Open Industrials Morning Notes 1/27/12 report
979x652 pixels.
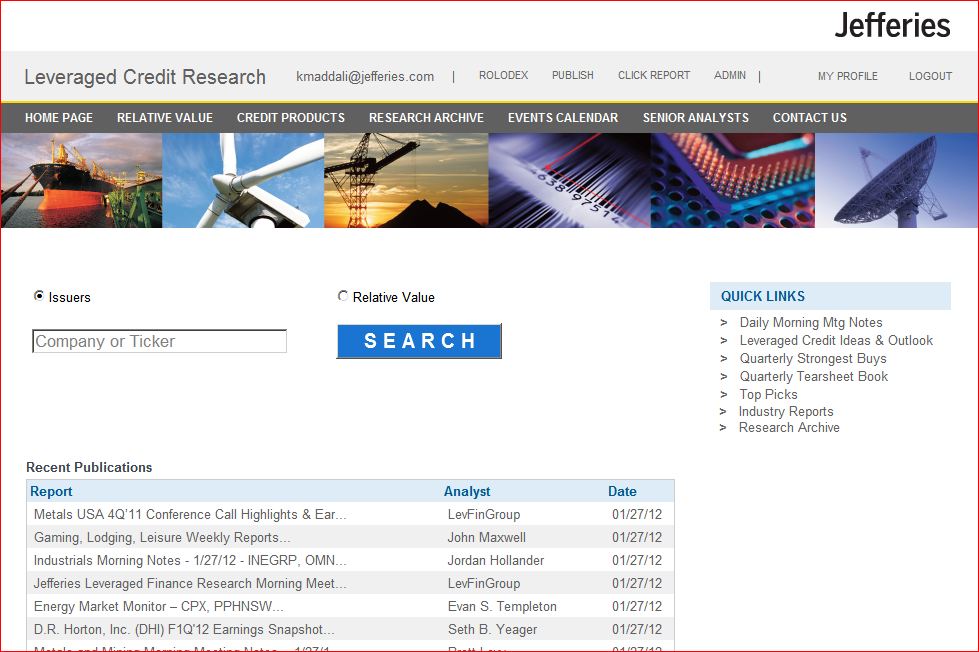(190, 560)
